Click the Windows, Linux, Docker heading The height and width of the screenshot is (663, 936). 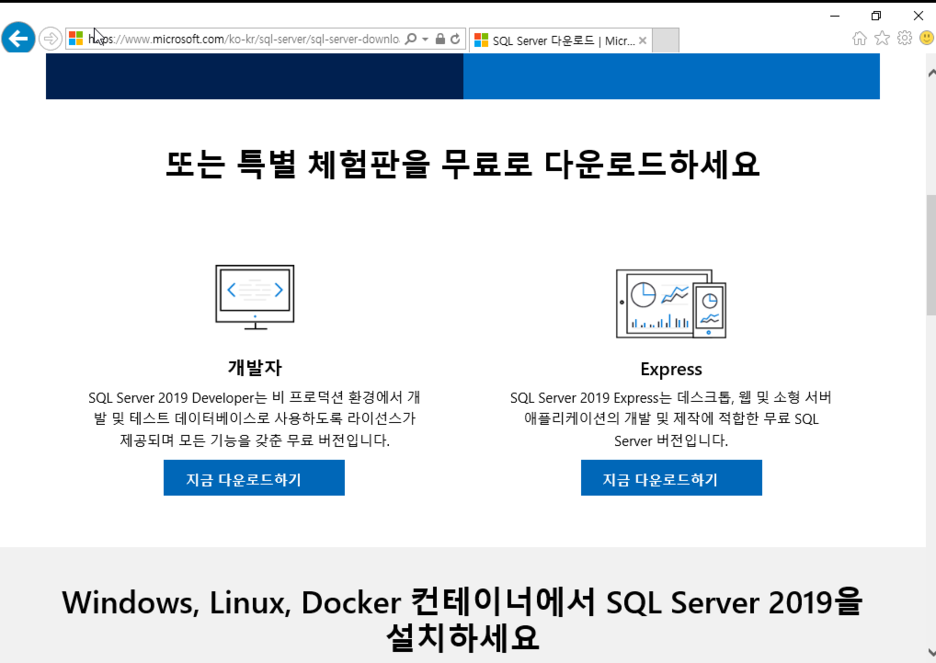(x=462, y=619)
